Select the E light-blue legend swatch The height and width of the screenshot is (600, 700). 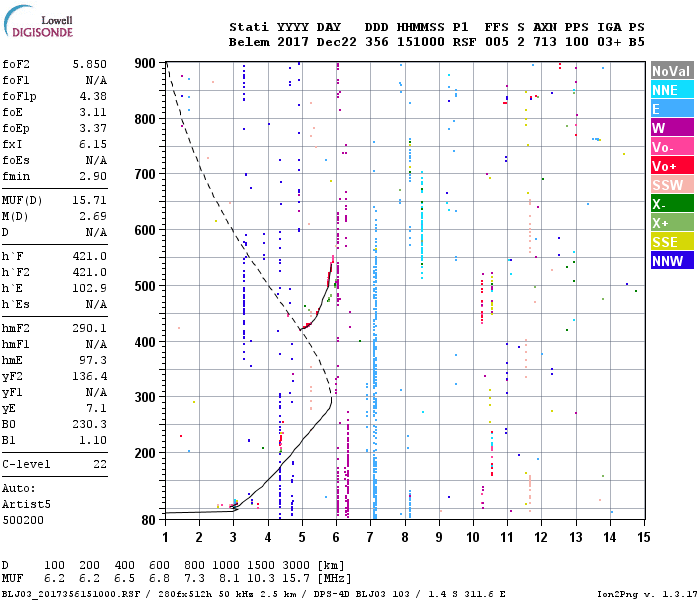click(x=672, y=108)
